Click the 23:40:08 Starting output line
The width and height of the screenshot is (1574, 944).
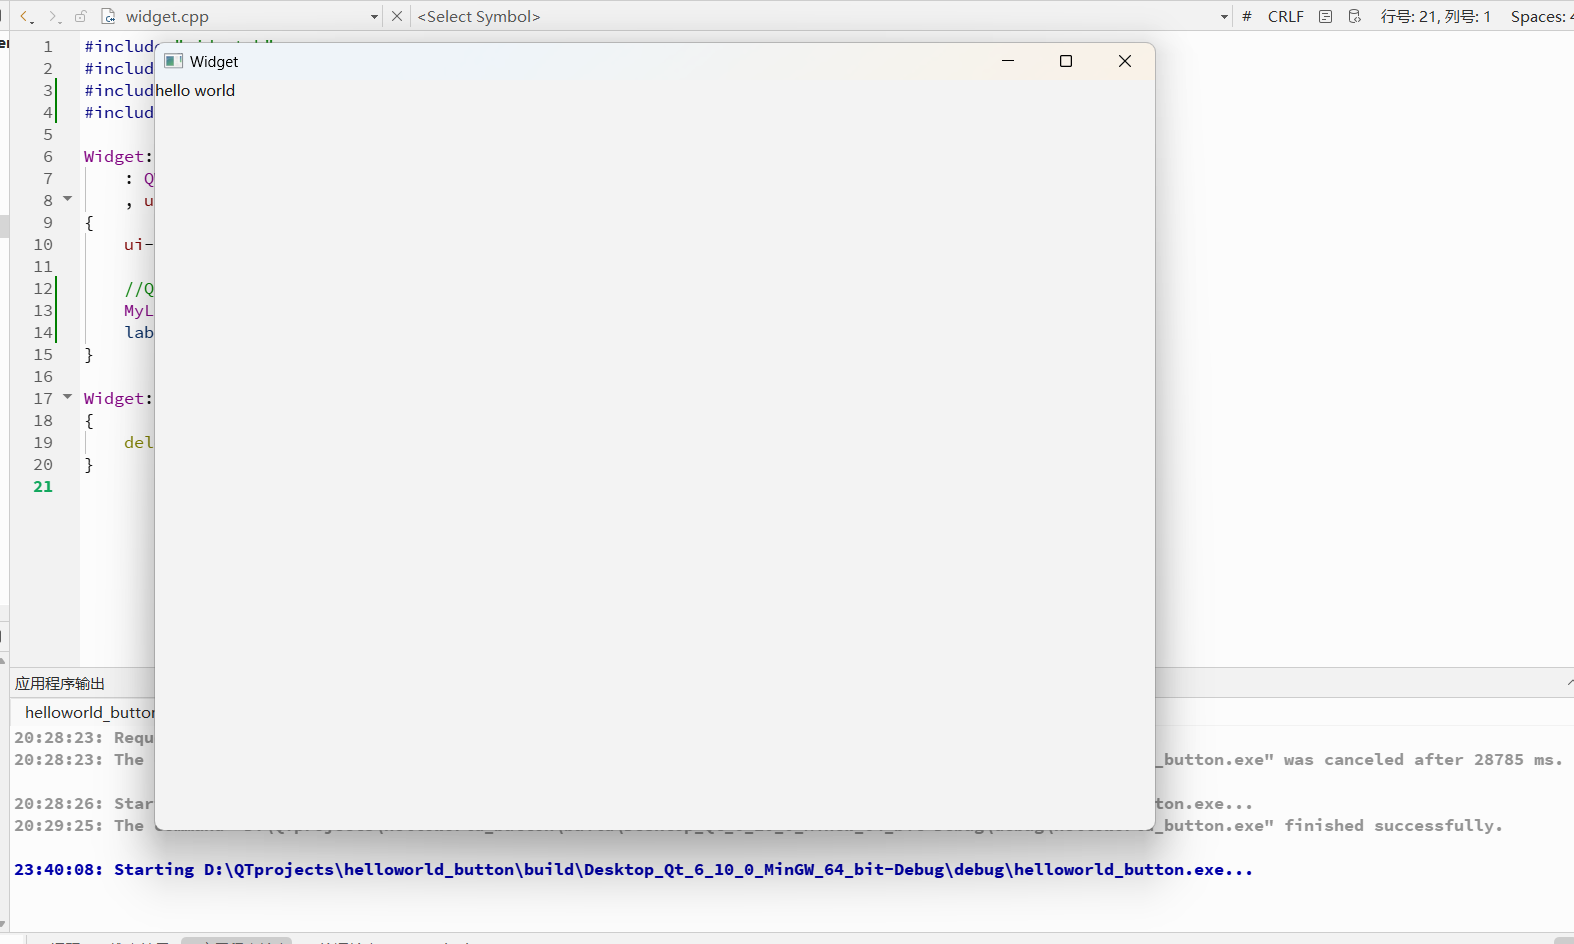[x=633, y=870]
